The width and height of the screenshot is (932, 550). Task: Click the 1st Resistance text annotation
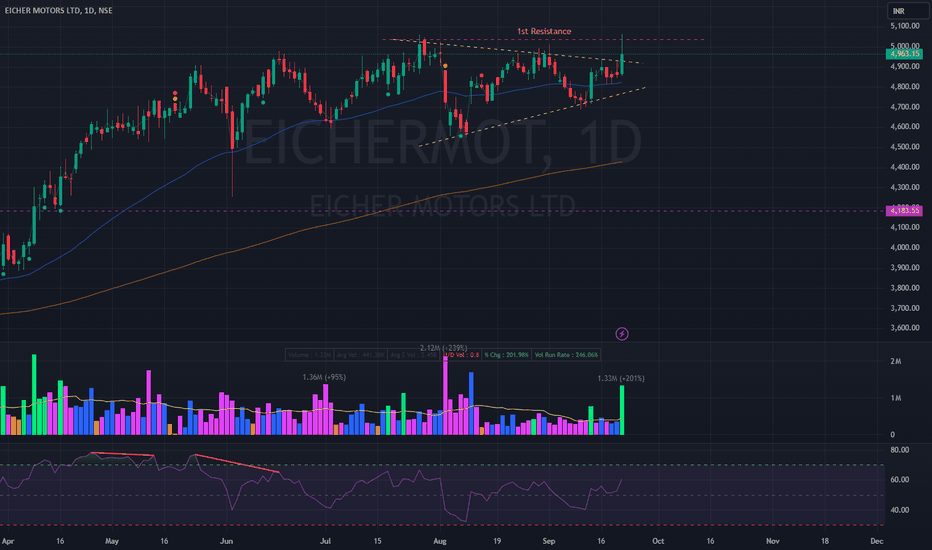[x=544, y=31]
